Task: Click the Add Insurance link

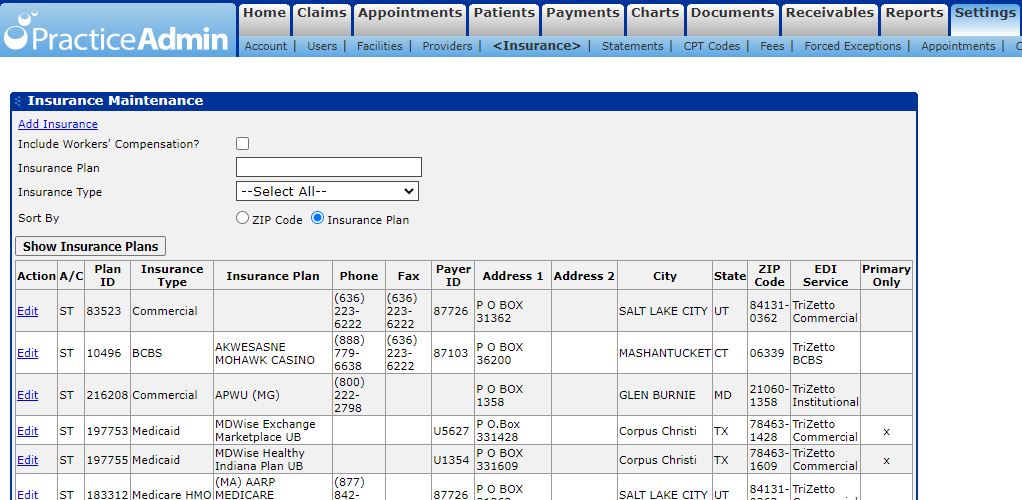Action: (x=58, y=124)
